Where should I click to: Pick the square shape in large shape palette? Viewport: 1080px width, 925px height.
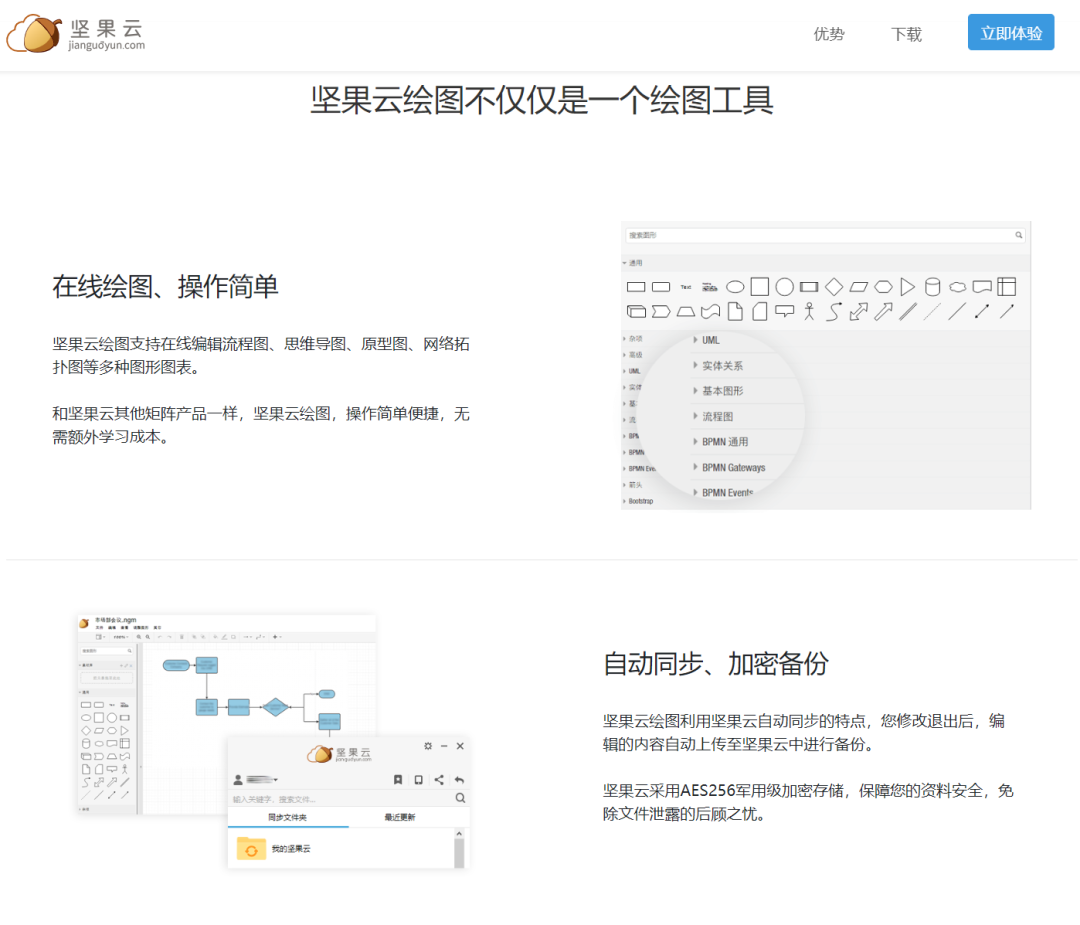coord(760,287)
